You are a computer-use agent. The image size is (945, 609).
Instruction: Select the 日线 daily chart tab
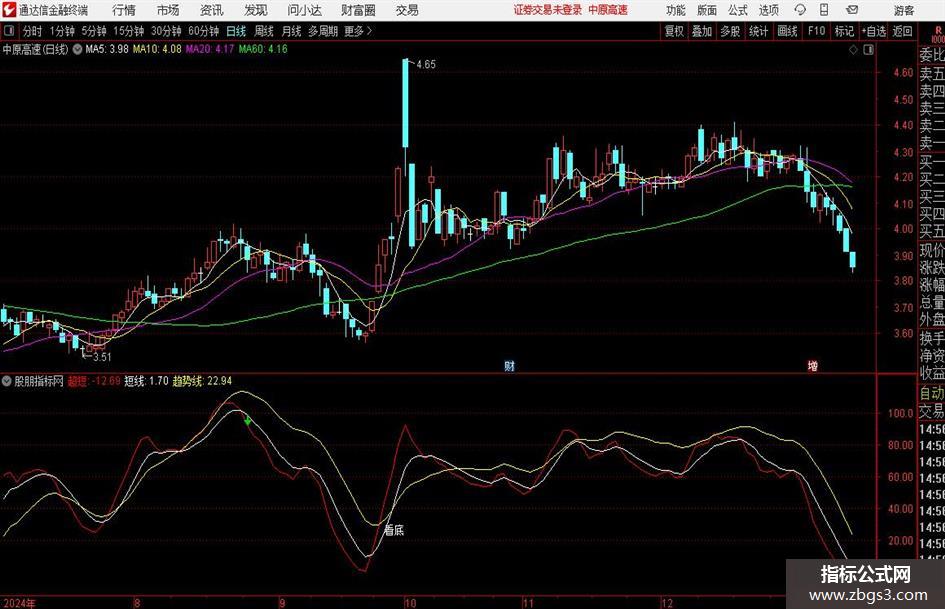point(236,31)
